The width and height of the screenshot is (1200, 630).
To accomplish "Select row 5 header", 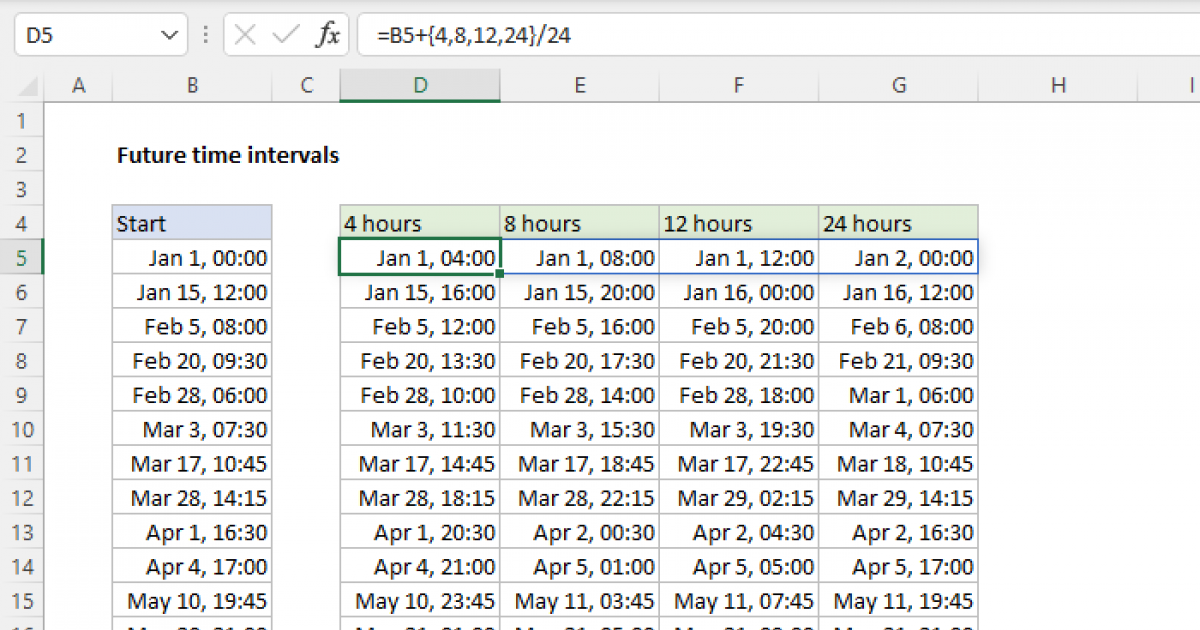I will 22,257.
